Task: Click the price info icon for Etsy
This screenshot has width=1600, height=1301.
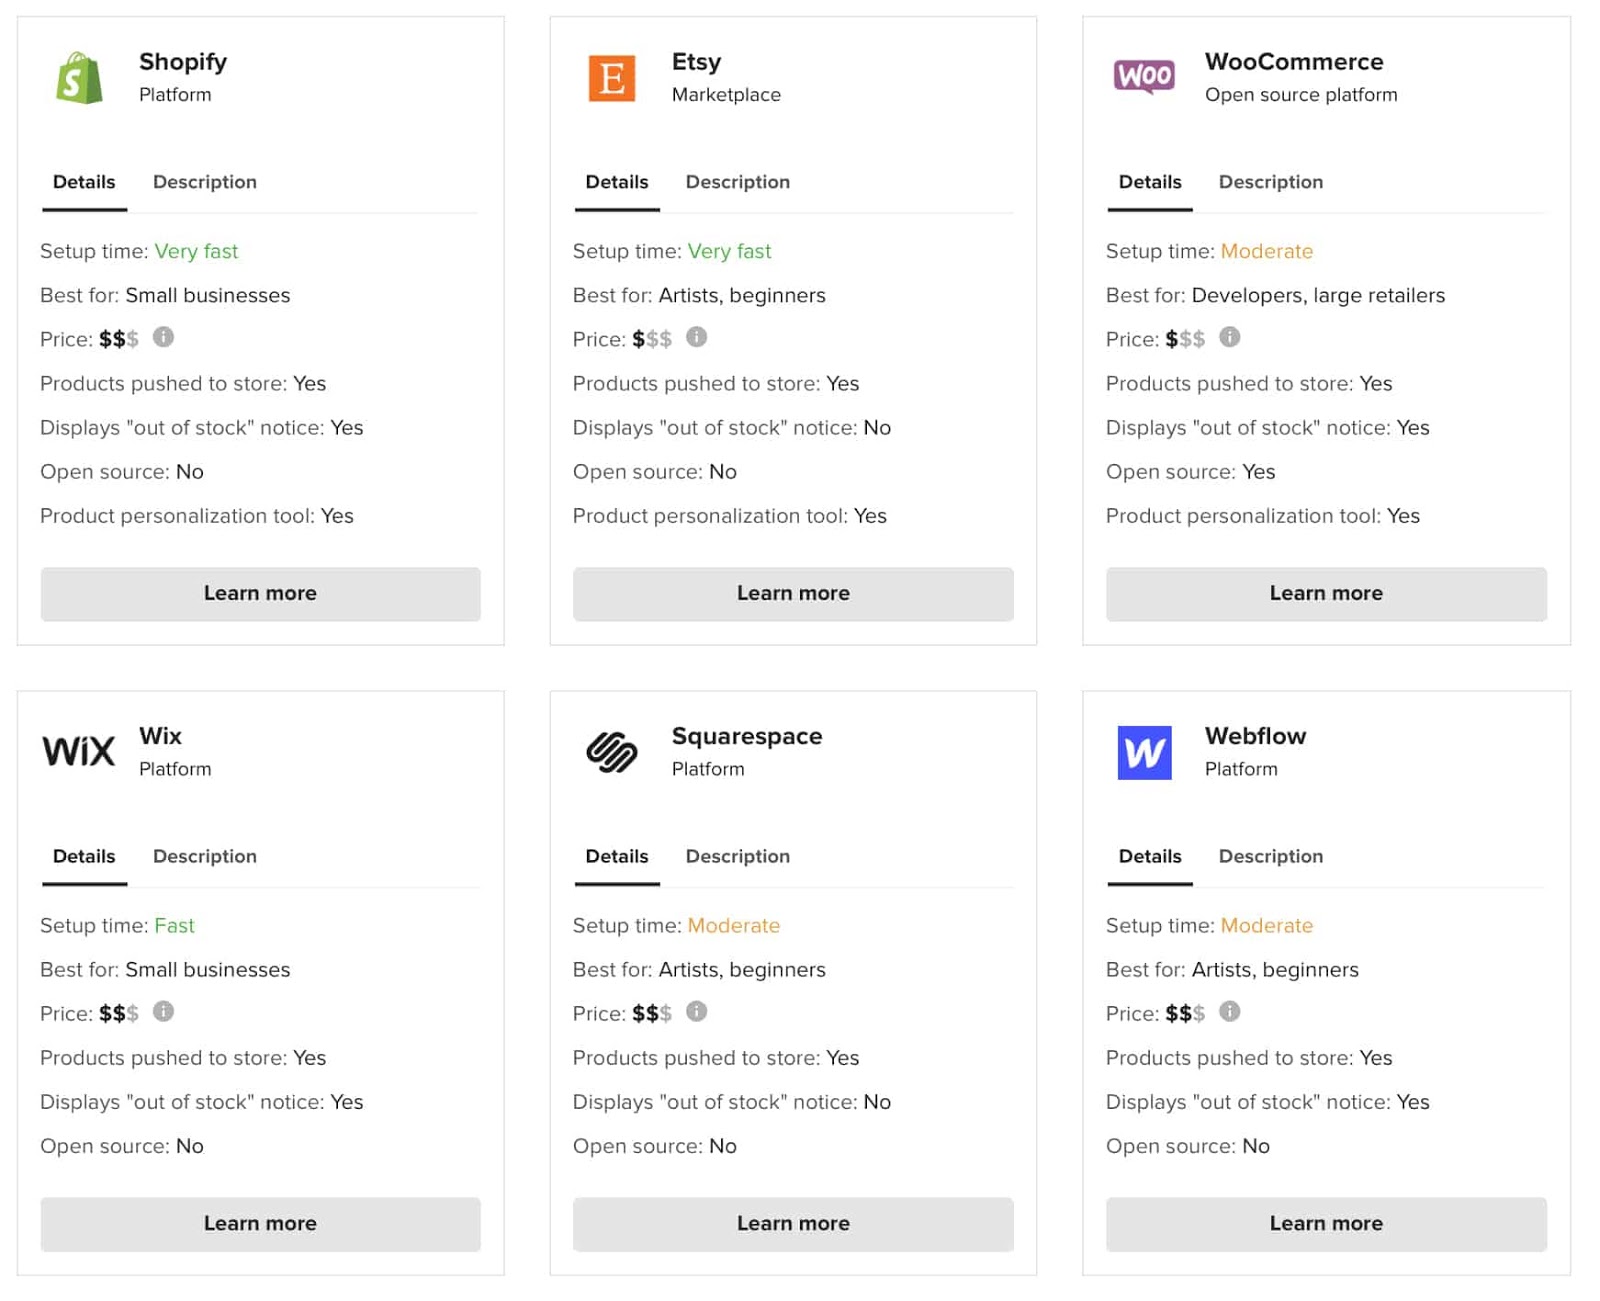Action: point(696,337)
